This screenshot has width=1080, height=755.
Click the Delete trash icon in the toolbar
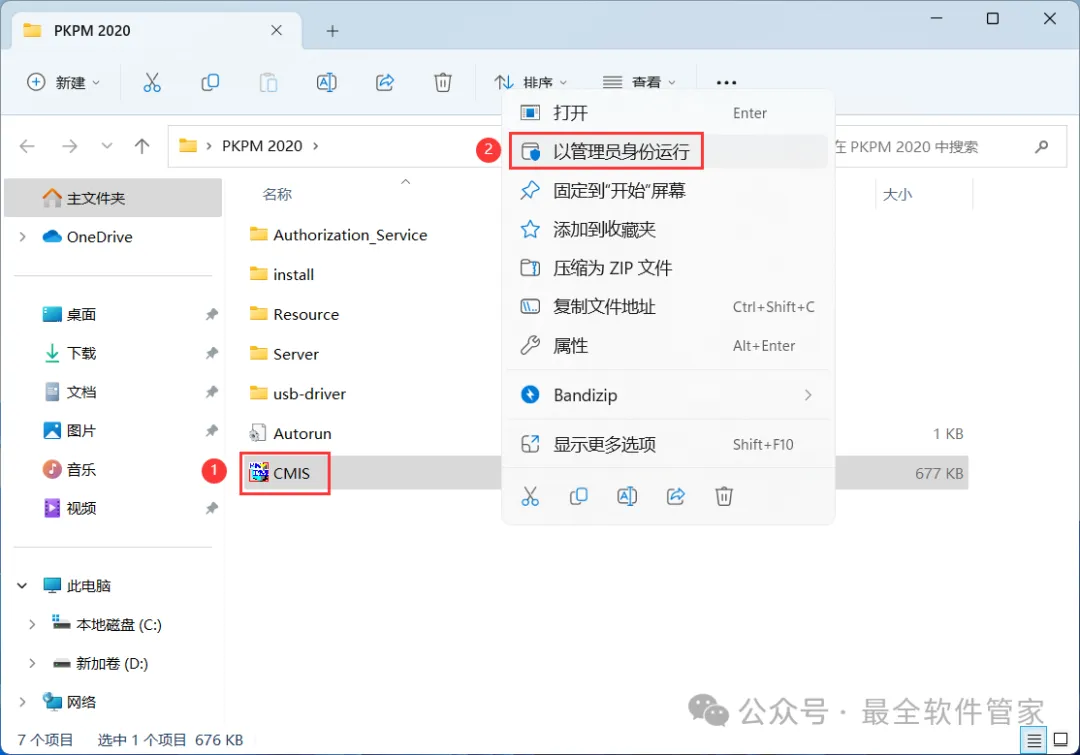click(x=443, y=83)
